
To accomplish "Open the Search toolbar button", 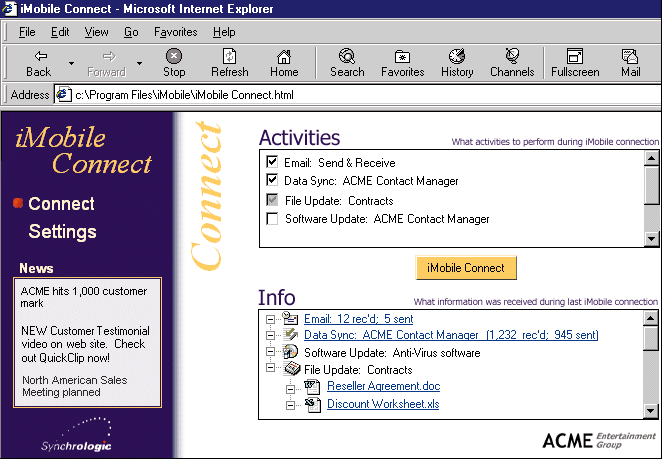I will 347,63.
